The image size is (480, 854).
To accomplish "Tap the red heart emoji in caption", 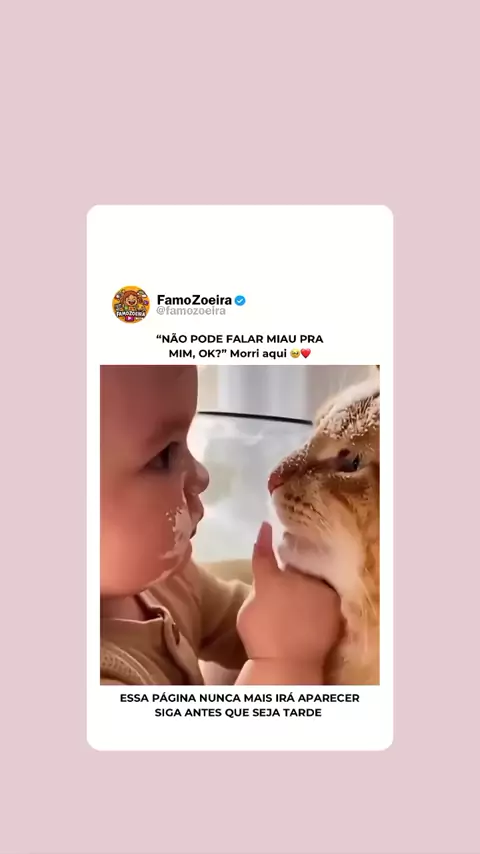I will point(306,353).
